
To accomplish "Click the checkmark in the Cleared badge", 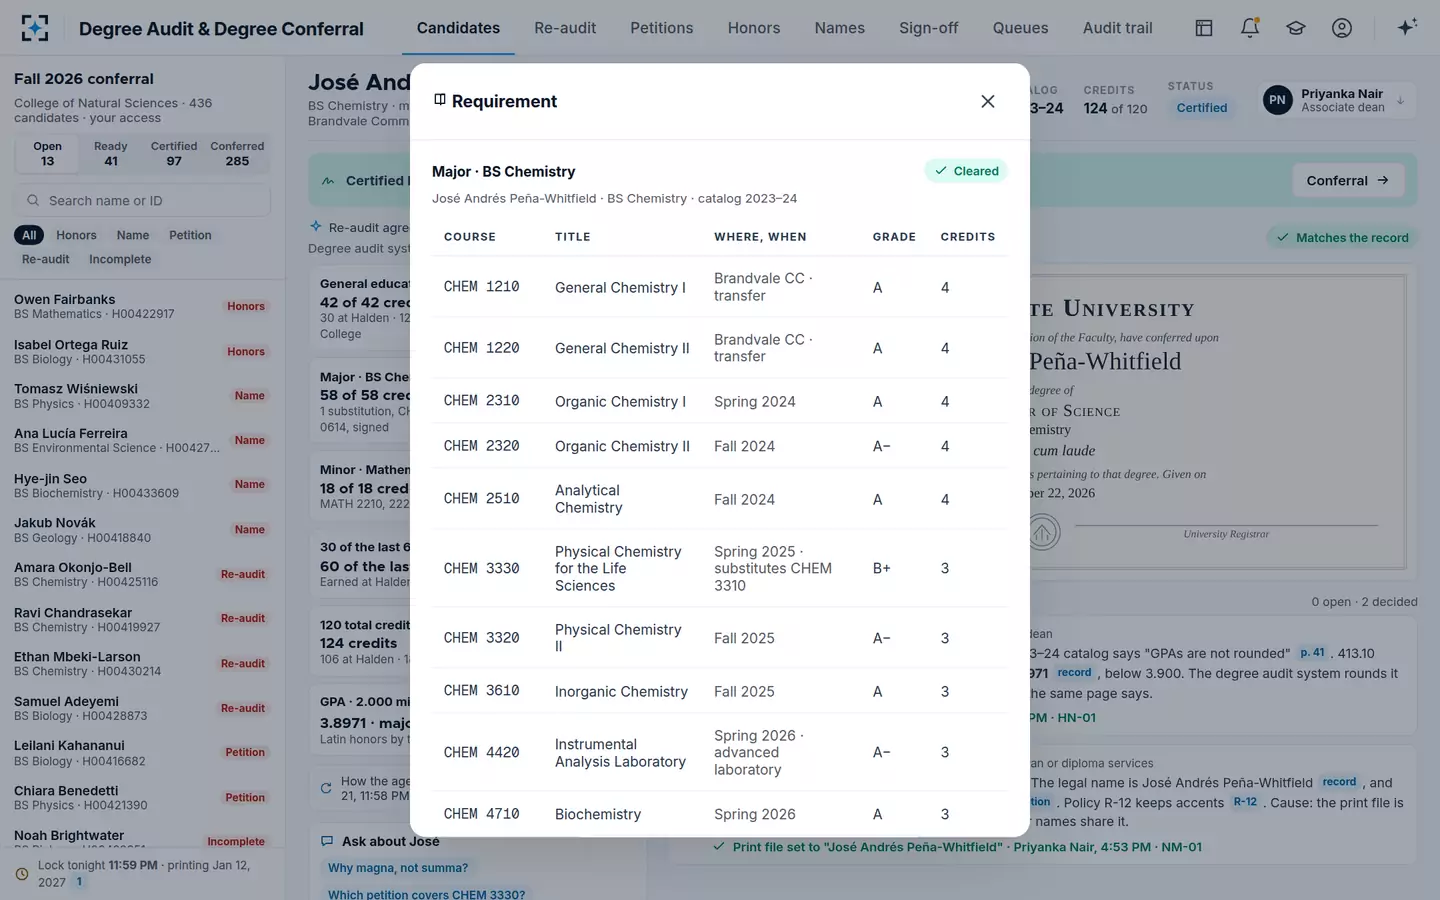I will click(941, 171).
